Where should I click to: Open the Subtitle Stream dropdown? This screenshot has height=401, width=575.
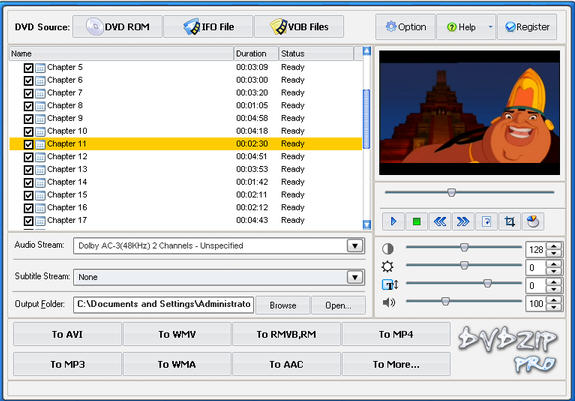355,277
